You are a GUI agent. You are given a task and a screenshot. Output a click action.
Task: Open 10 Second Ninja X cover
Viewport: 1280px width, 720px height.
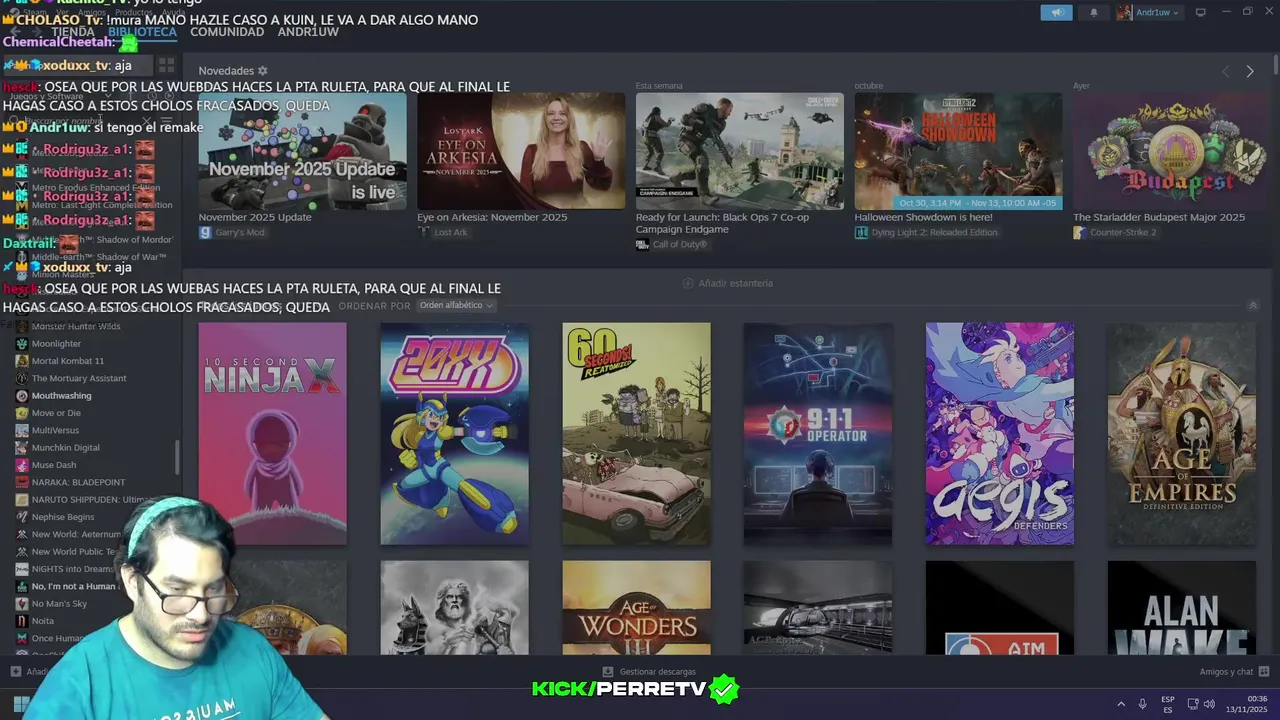[272, 433]
